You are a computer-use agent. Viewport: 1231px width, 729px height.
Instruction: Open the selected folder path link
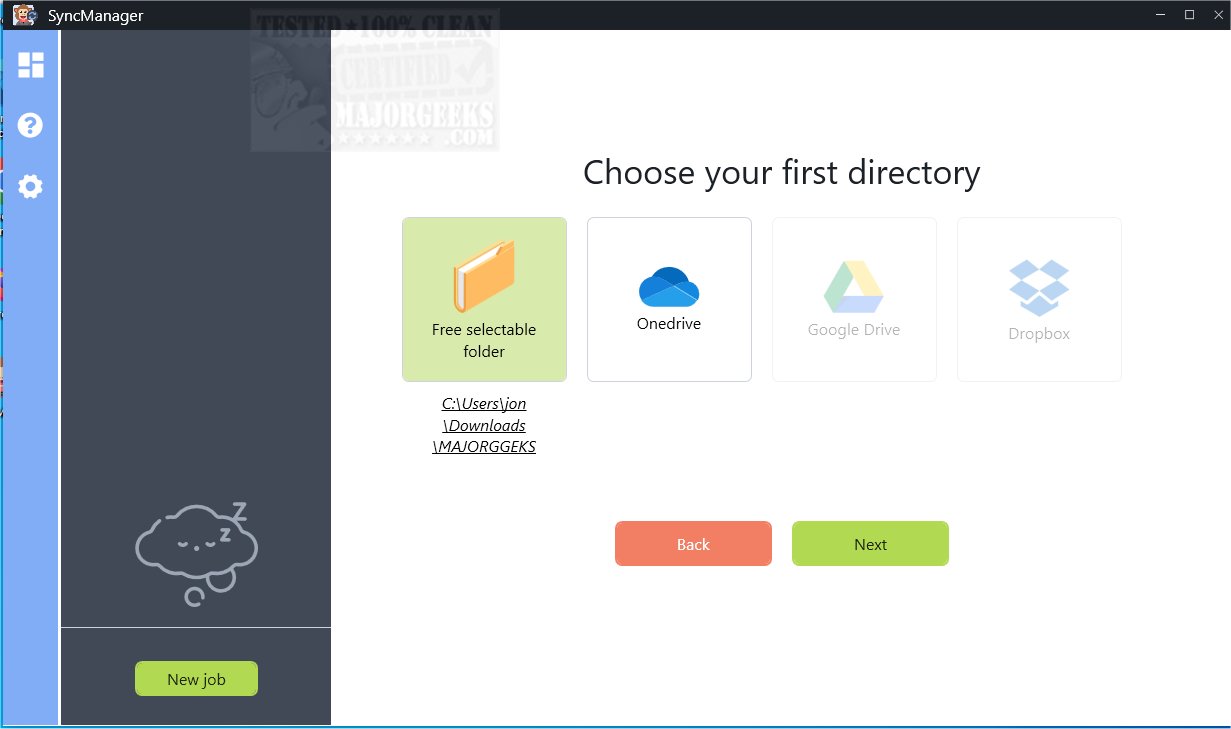click(484, 426)
